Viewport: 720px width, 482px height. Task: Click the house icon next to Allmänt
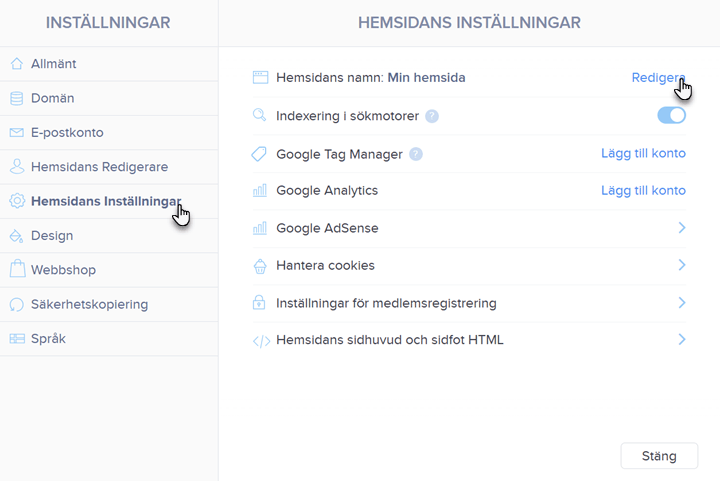click(17, 64)
